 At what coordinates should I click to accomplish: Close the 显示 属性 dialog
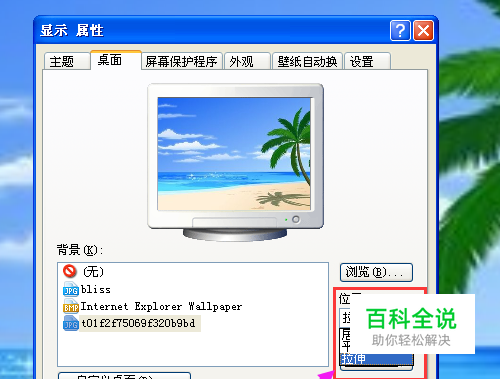(x=423, y=31)
